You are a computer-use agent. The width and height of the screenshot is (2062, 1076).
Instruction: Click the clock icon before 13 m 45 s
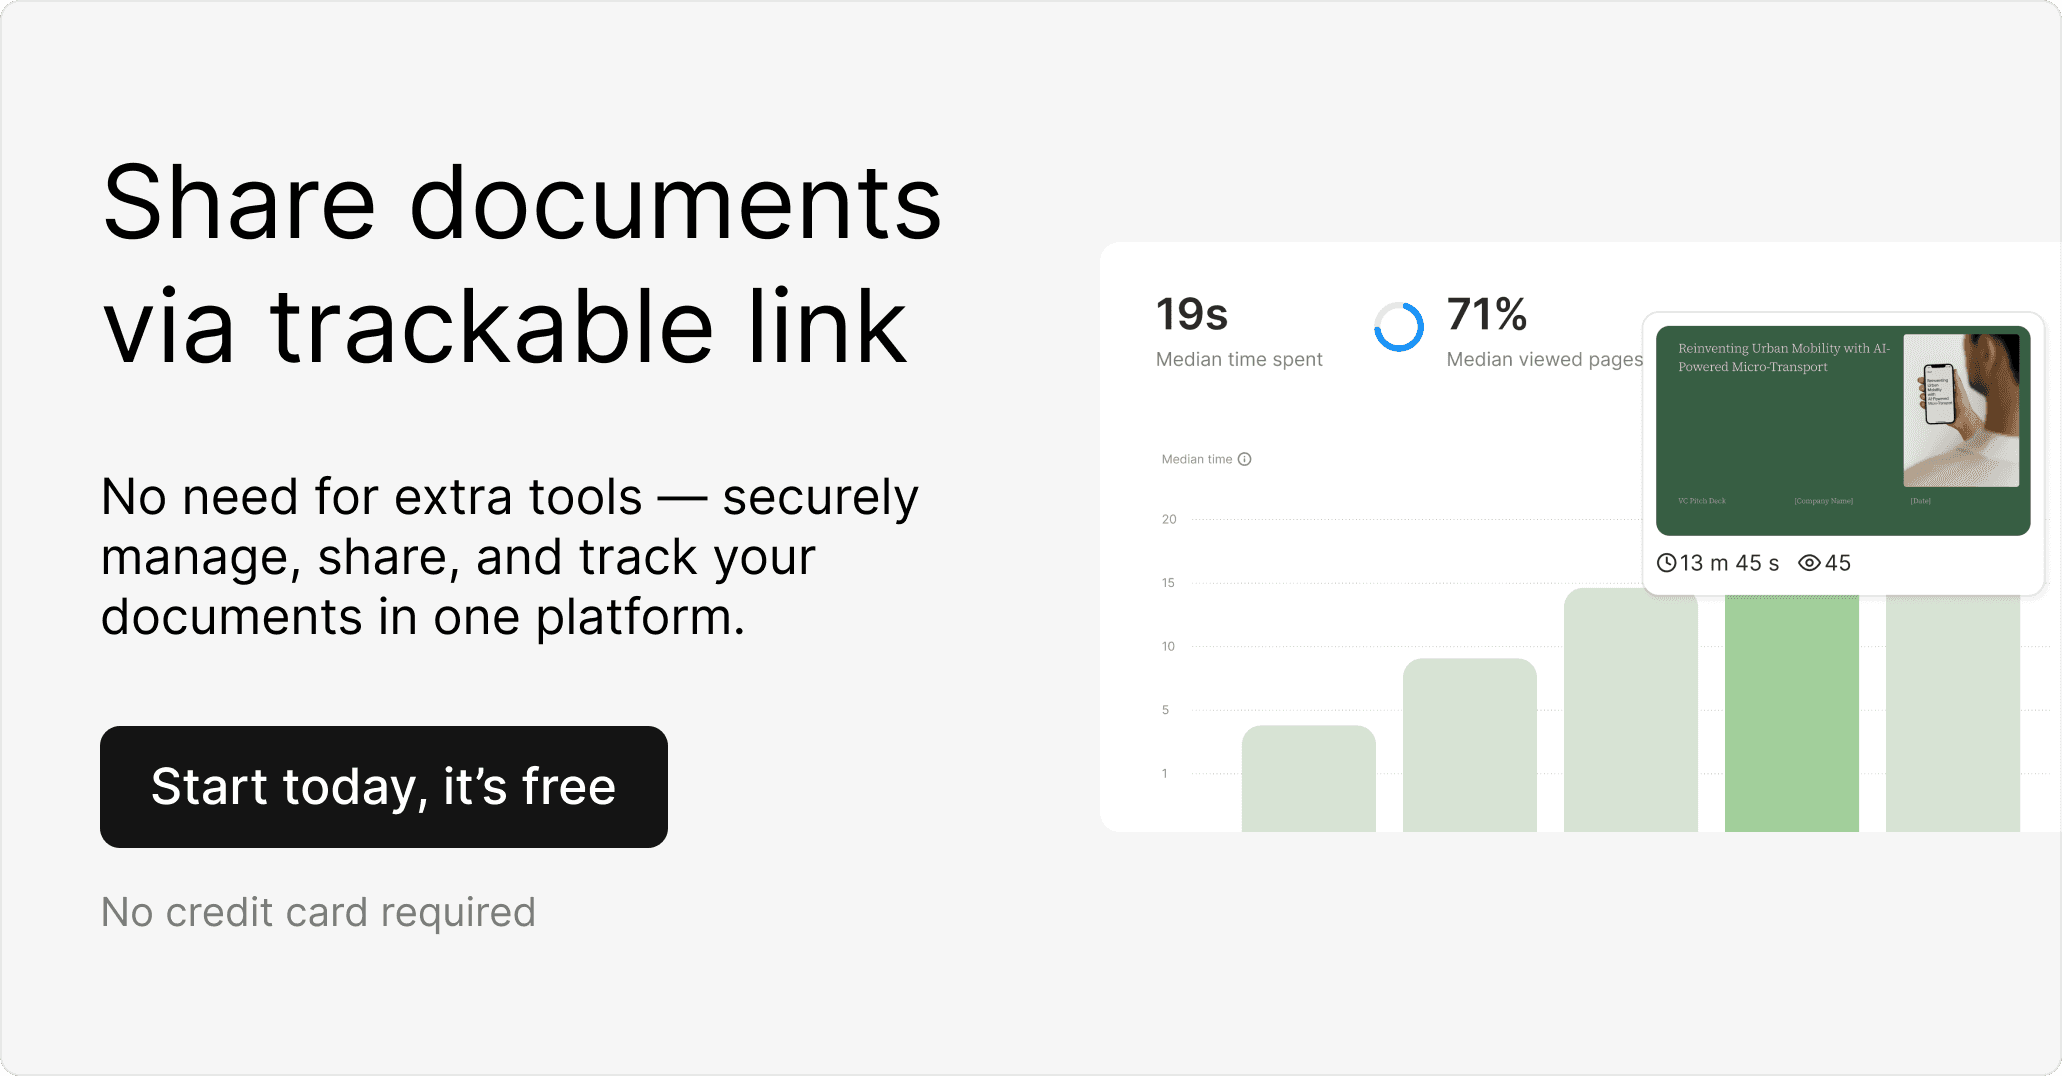pyautogui.click(x=1666, y=563)
